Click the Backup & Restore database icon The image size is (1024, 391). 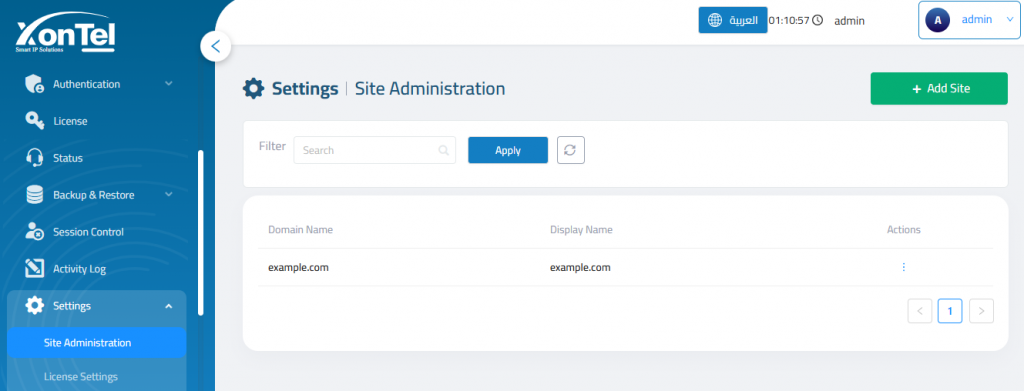click(x=34, y=195)
